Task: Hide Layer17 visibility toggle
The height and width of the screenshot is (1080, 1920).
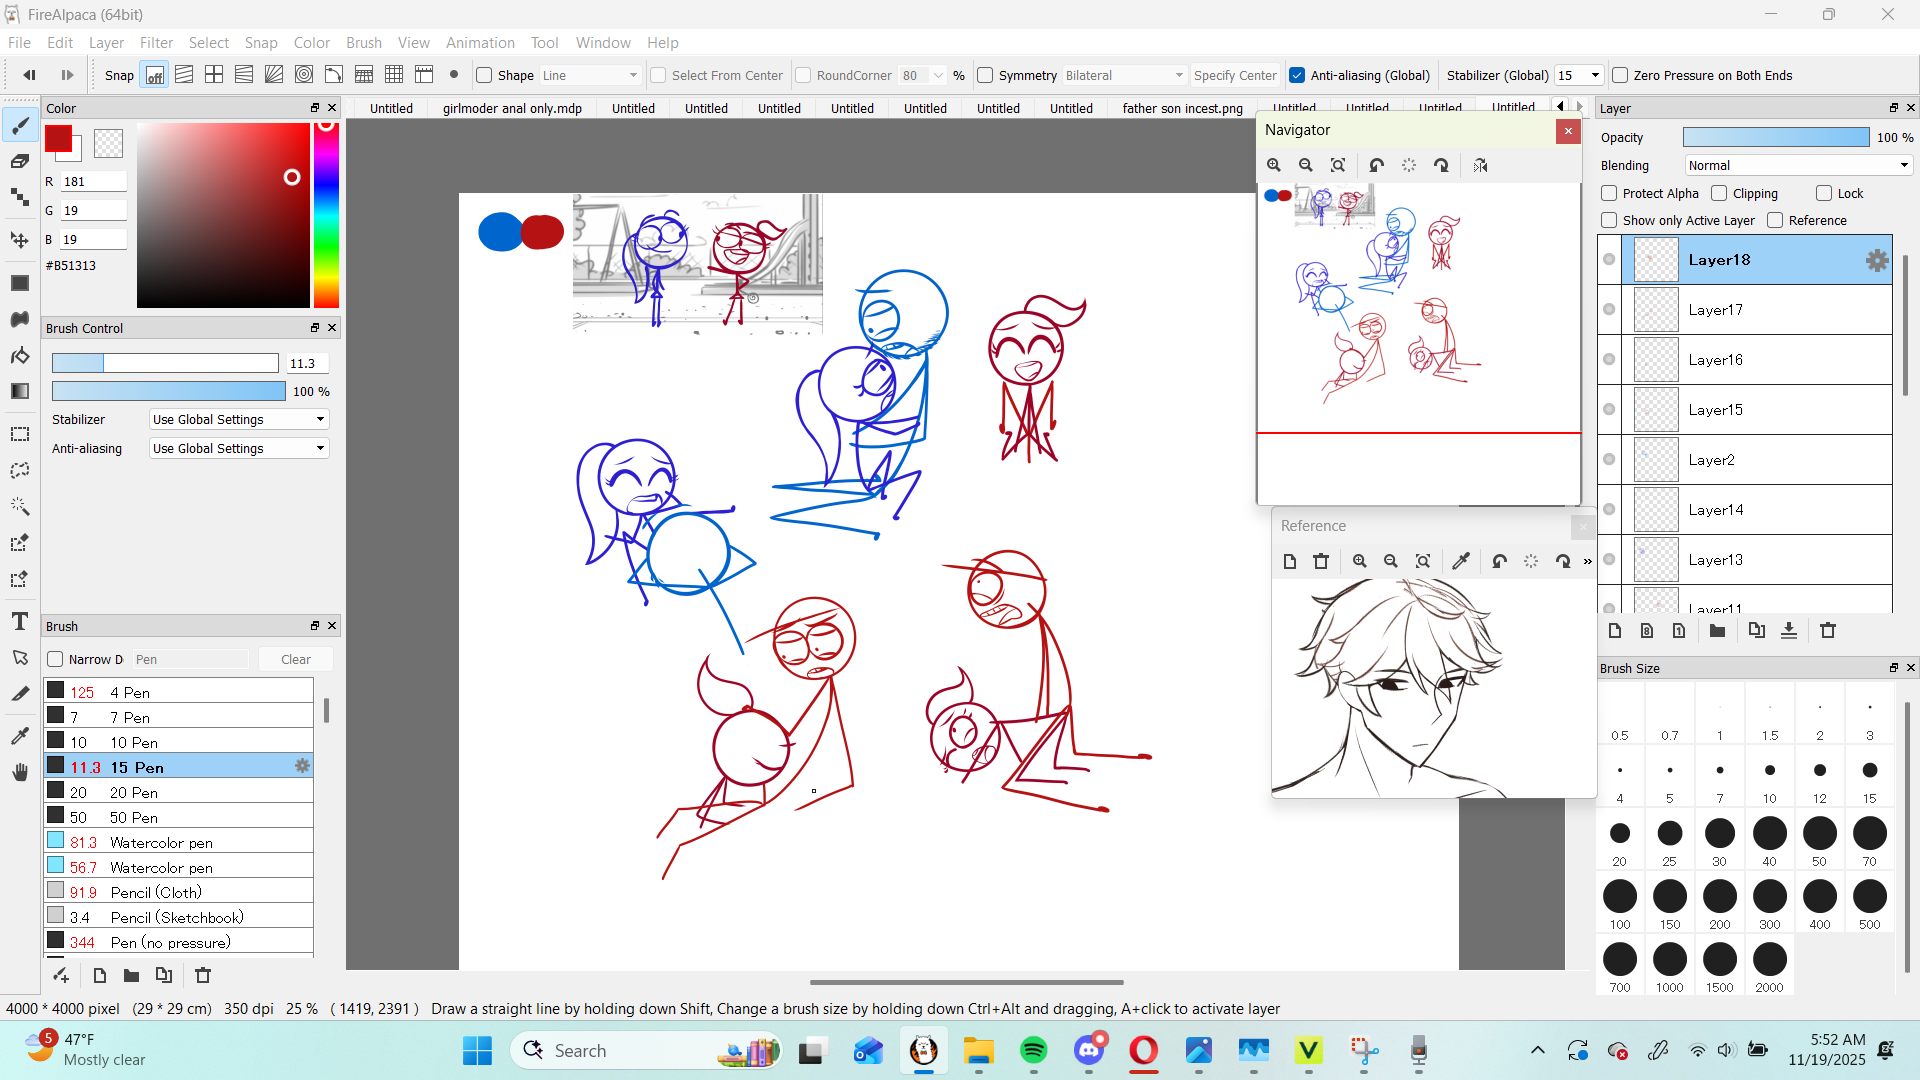Action: [1609, 309]
